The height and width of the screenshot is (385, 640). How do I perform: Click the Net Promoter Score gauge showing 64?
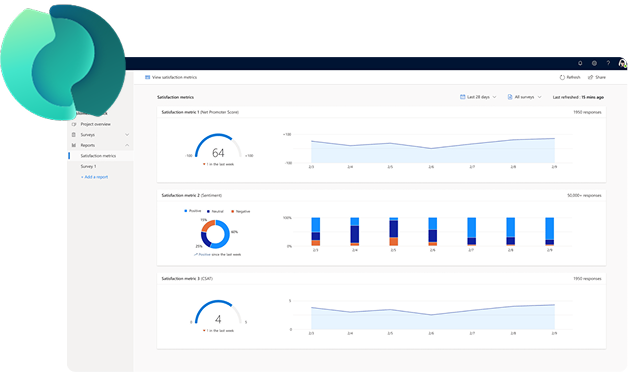pos(218,146)
